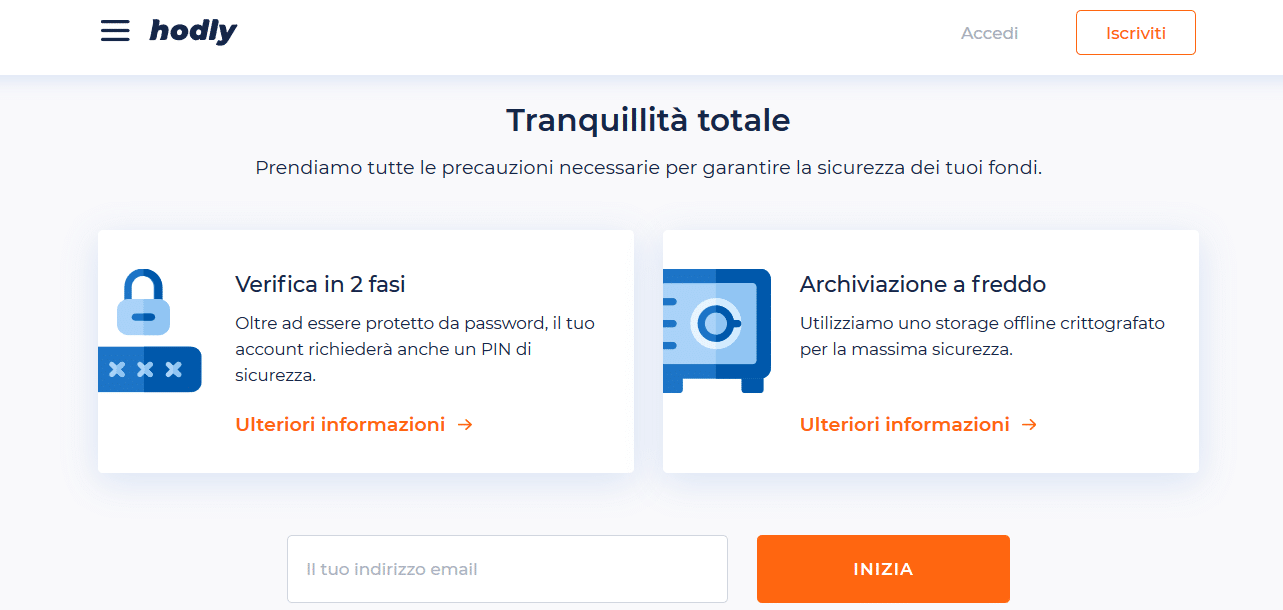Screen dimensions: 1283x610
Task: Click the padlock PIN illustration
Action: tap(150, 331)
